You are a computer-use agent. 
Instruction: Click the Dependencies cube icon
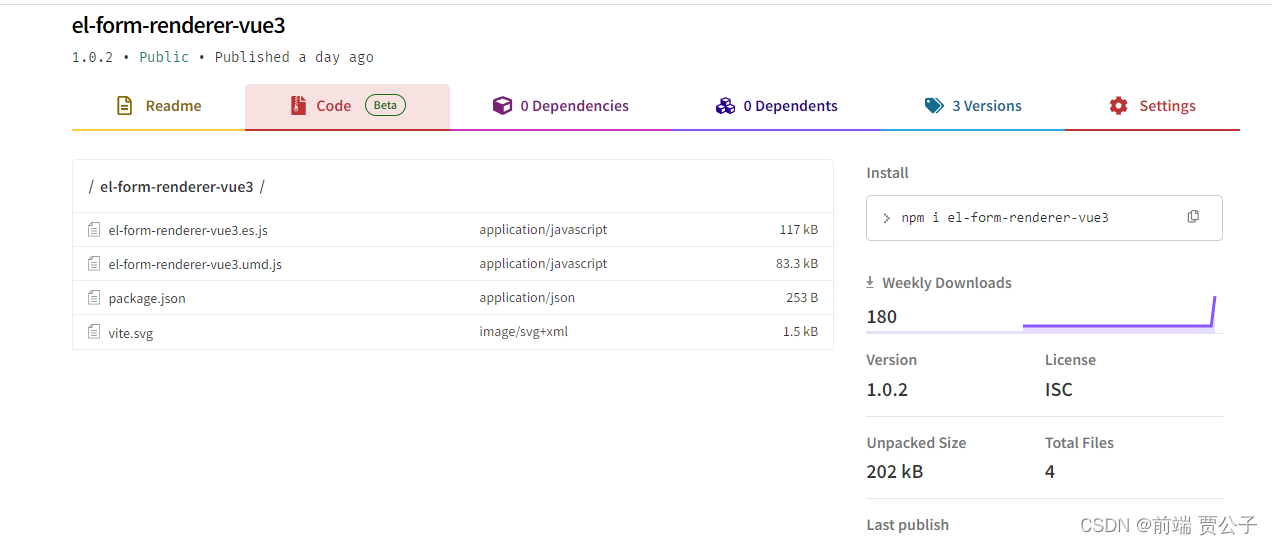(502, 106)
